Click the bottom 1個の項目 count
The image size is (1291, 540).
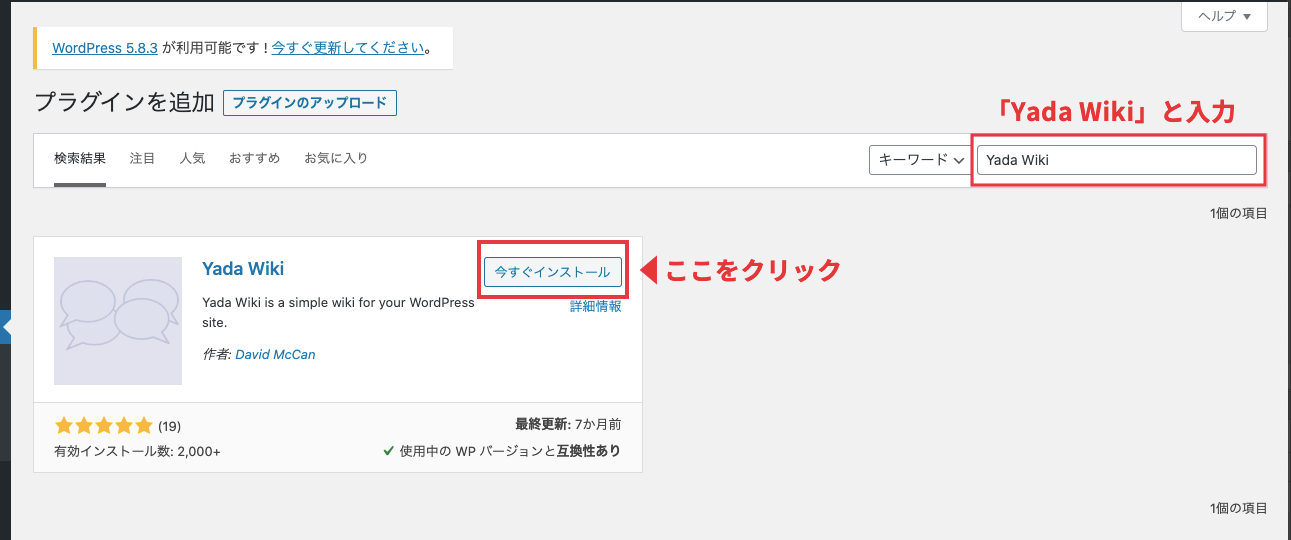(1238, 508)
